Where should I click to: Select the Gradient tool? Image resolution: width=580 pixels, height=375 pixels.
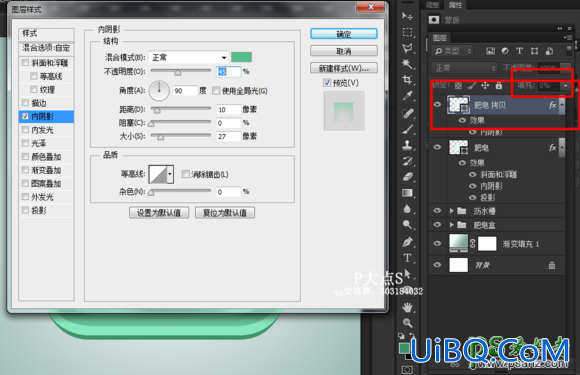pyautogui.click(x=407, y=193)
